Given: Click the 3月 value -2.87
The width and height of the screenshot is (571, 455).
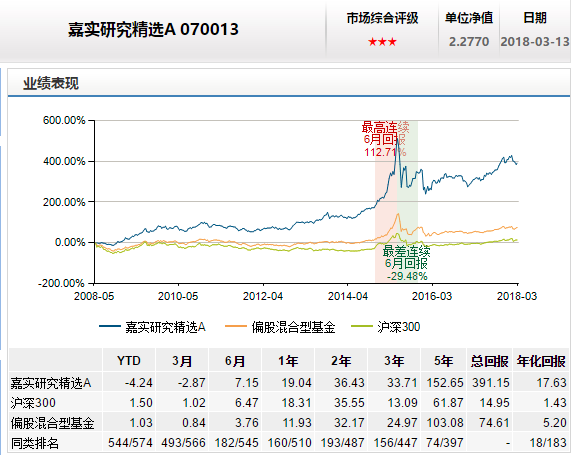Looking at the screenshot, I should pos(192,383).
